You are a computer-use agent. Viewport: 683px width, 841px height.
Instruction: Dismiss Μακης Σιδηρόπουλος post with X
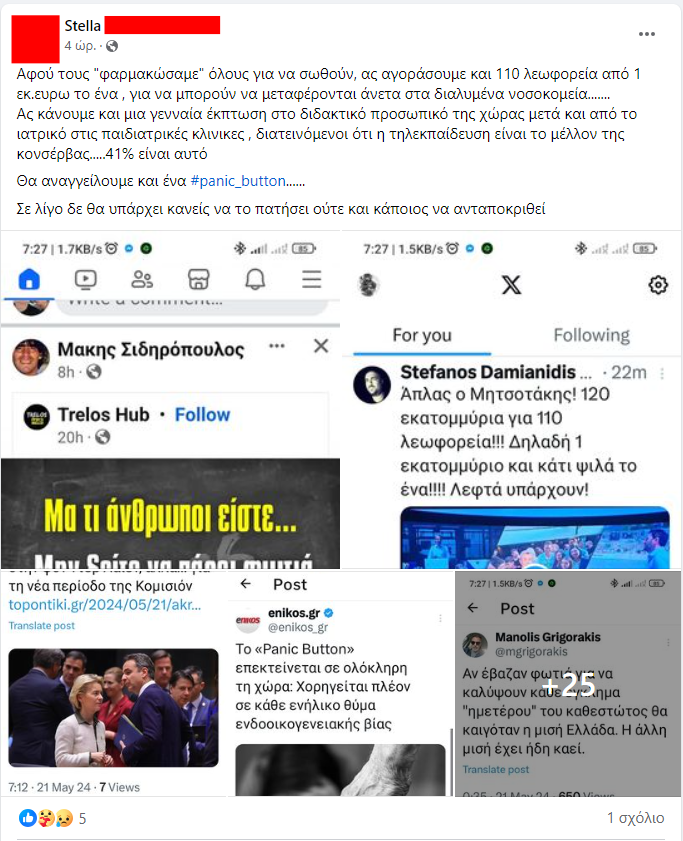[x=321, y=346]
